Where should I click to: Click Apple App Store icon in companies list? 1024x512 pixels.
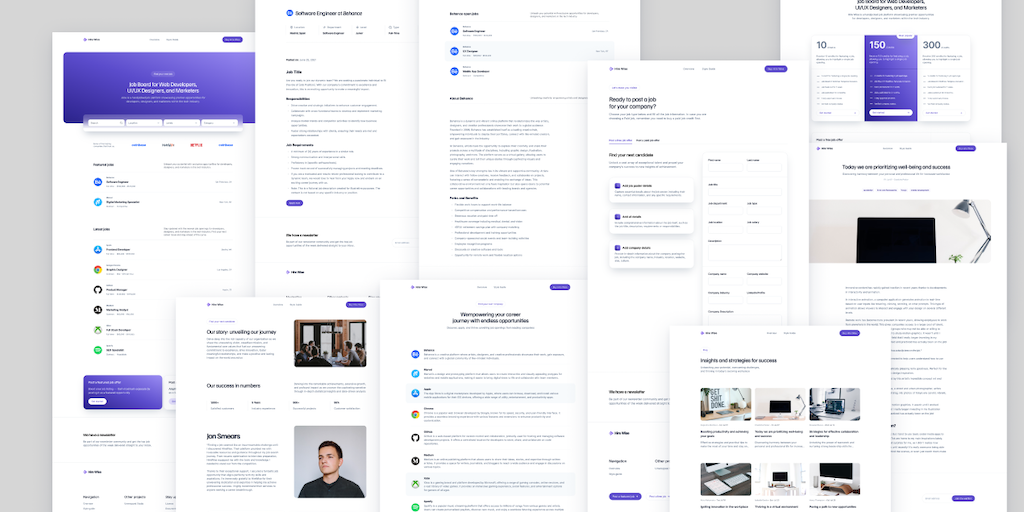point(415,394)
